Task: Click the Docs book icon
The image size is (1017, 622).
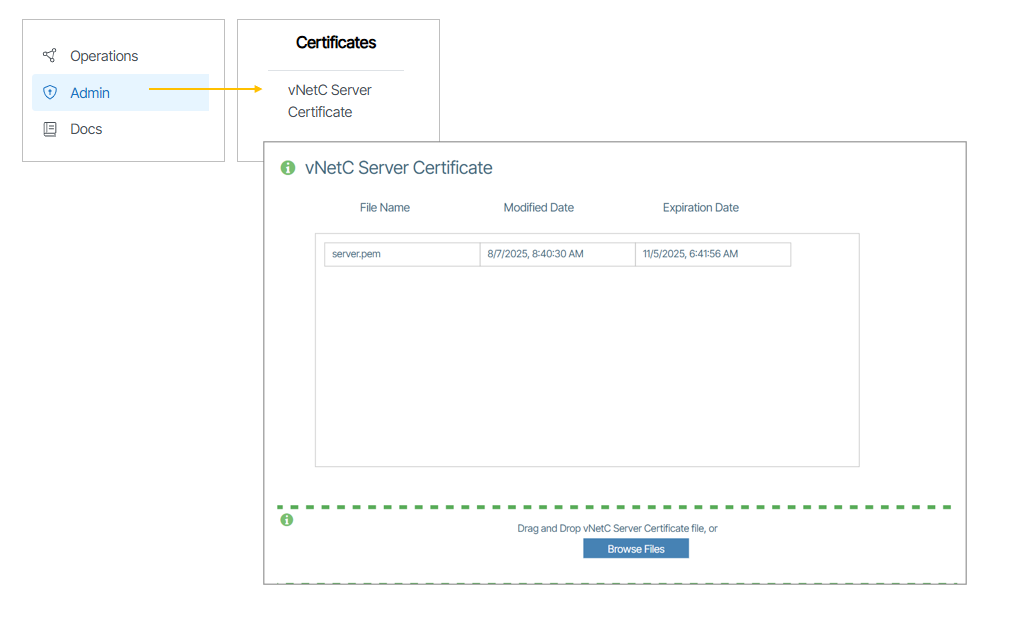Action: pyautogui.click(x=50, y=129)
